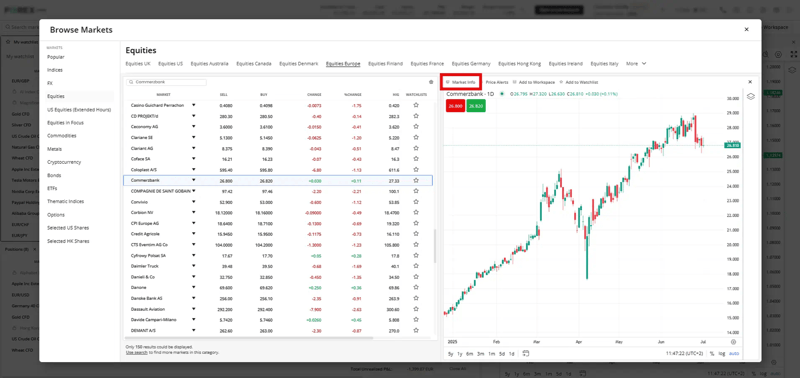Toggle log scale on chart
Screen dimensions: 800x378
coord(721,353)
